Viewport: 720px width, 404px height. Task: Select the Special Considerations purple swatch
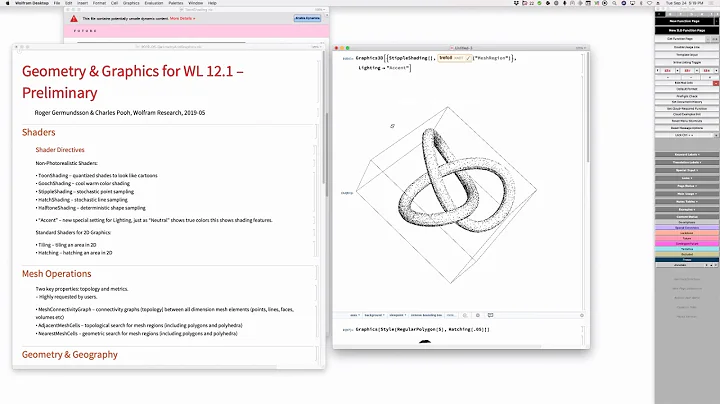tap(687, 228)
